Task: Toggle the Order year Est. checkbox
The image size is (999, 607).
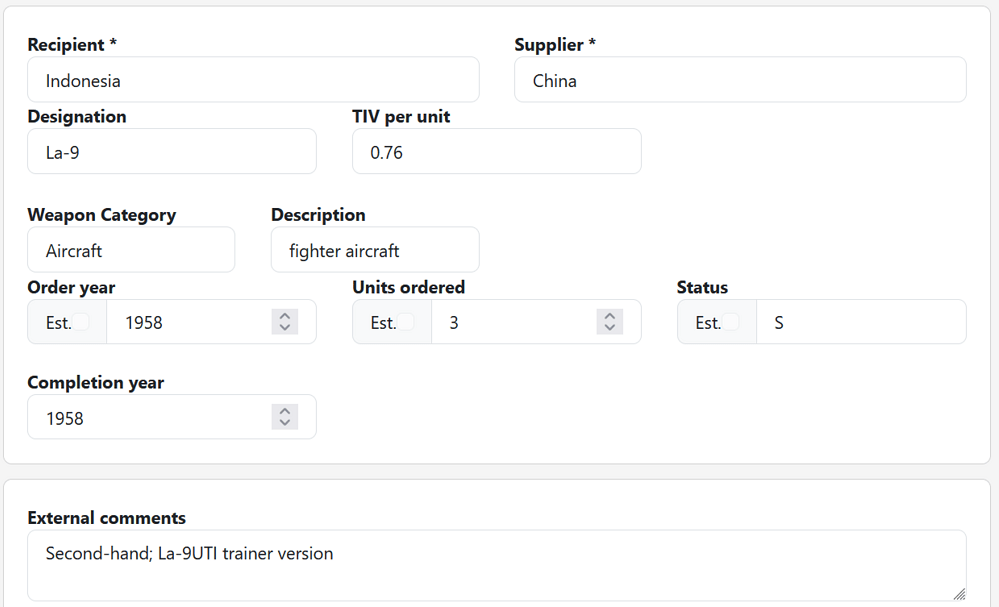Action: [82, 322]
